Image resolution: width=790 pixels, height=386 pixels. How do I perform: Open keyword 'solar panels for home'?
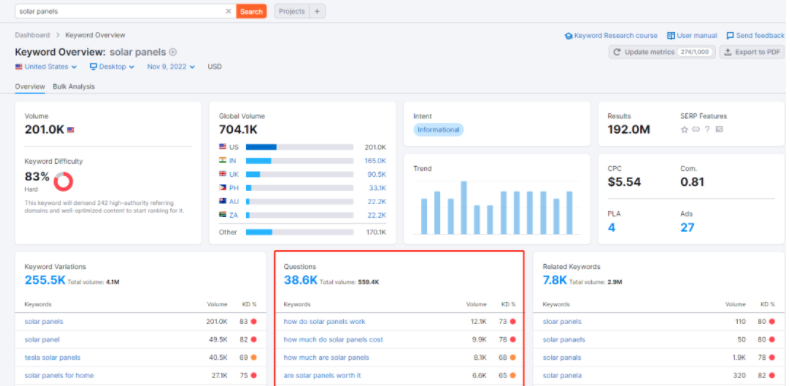point(59,375)
